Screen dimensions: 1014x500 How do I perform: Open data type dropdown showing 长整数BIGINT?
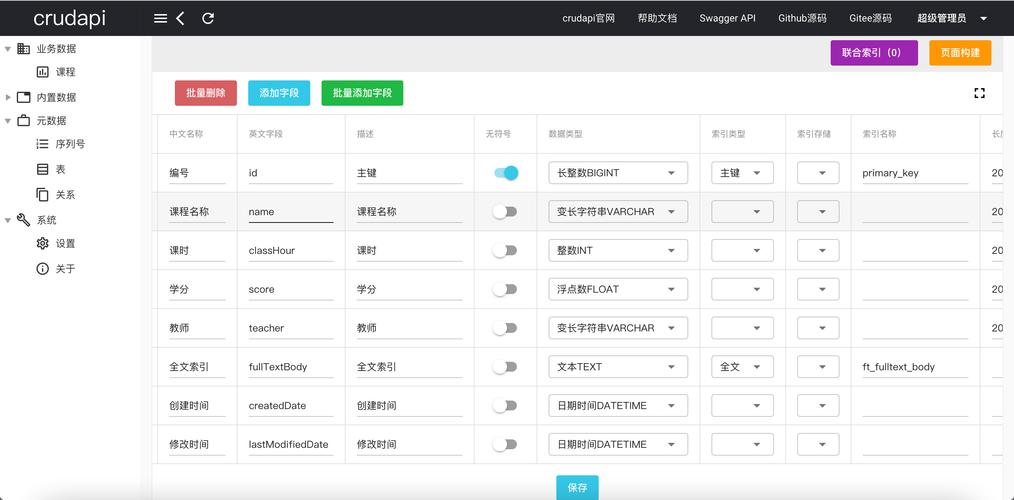[617, 173]
